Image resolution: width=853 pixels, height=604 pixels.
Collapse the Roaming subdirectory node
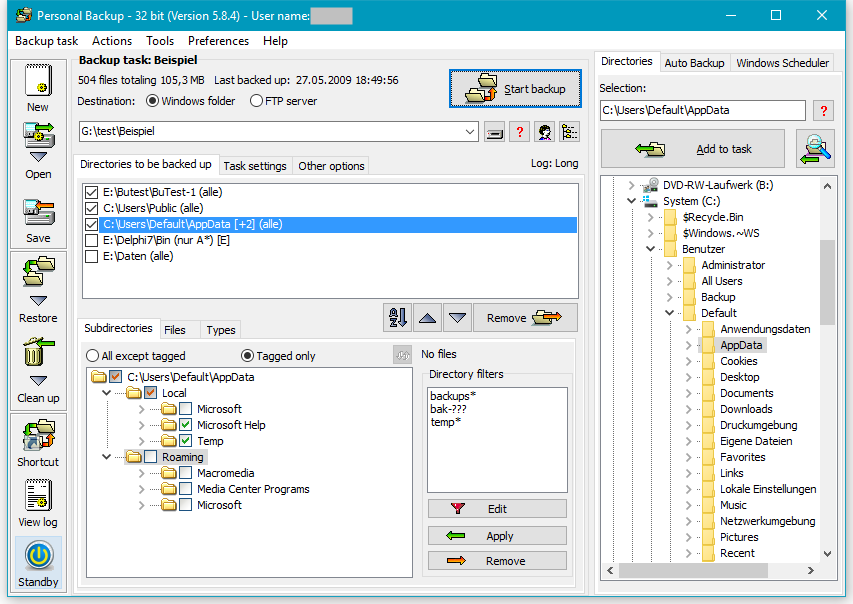point(107,457)
